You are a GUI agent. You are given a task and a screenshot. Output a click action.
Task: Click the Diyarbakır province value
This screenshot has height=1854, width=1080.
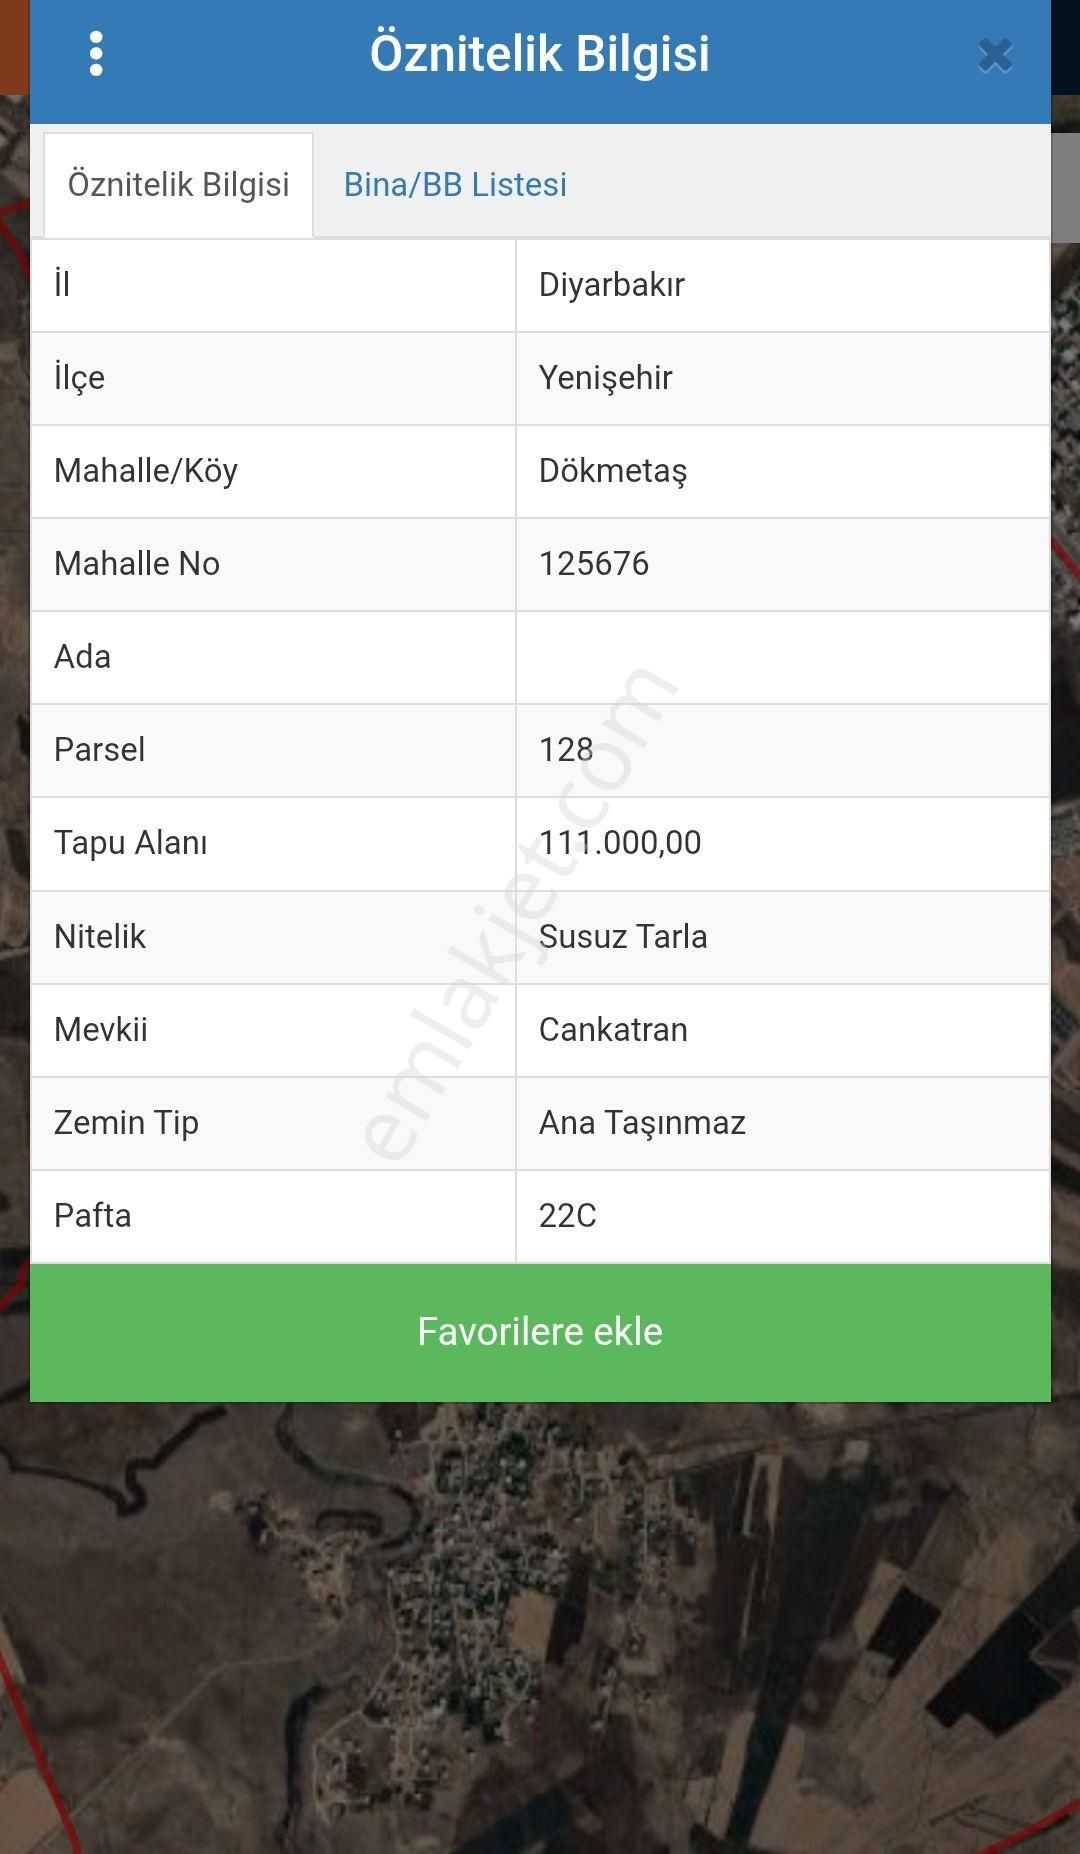pos(611,285)
